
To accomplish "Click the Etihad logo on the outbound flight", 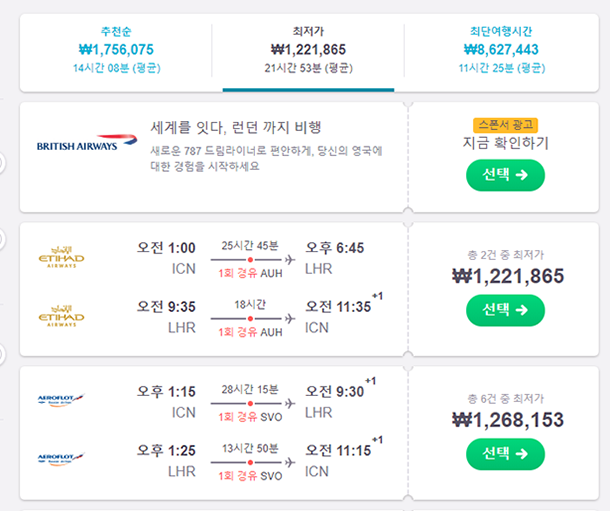I will pos(61,257).
